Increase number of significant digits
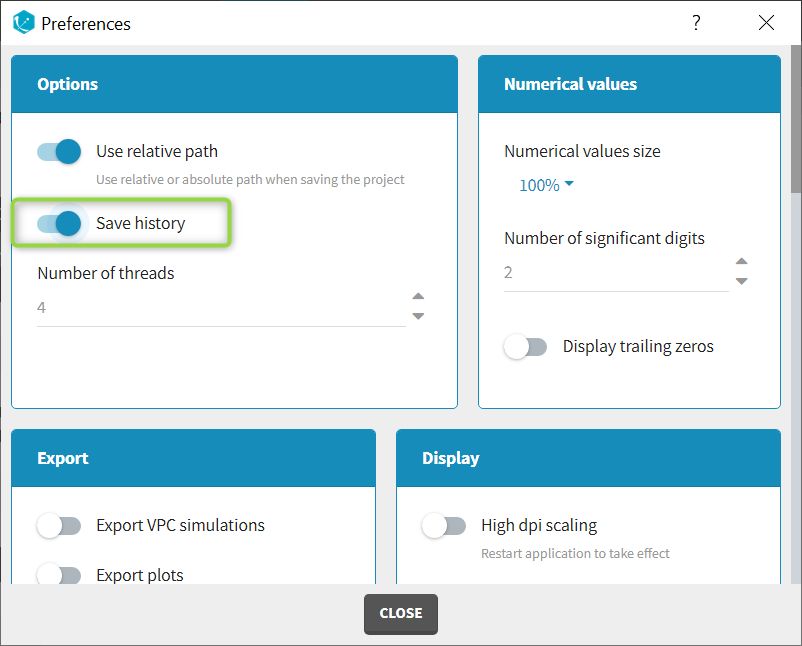This screenshot has width=802, height=646. (x=741, y=262)
